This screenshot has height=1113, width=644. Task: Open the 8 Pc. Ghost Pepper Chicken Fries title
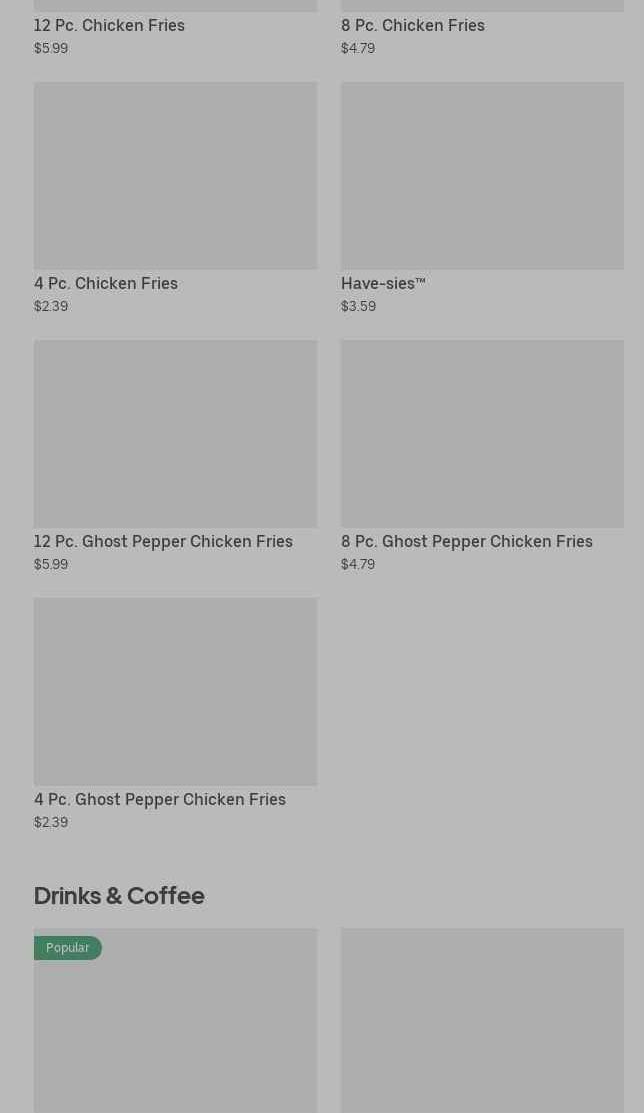pyautogui.click(x=466, y=541)
